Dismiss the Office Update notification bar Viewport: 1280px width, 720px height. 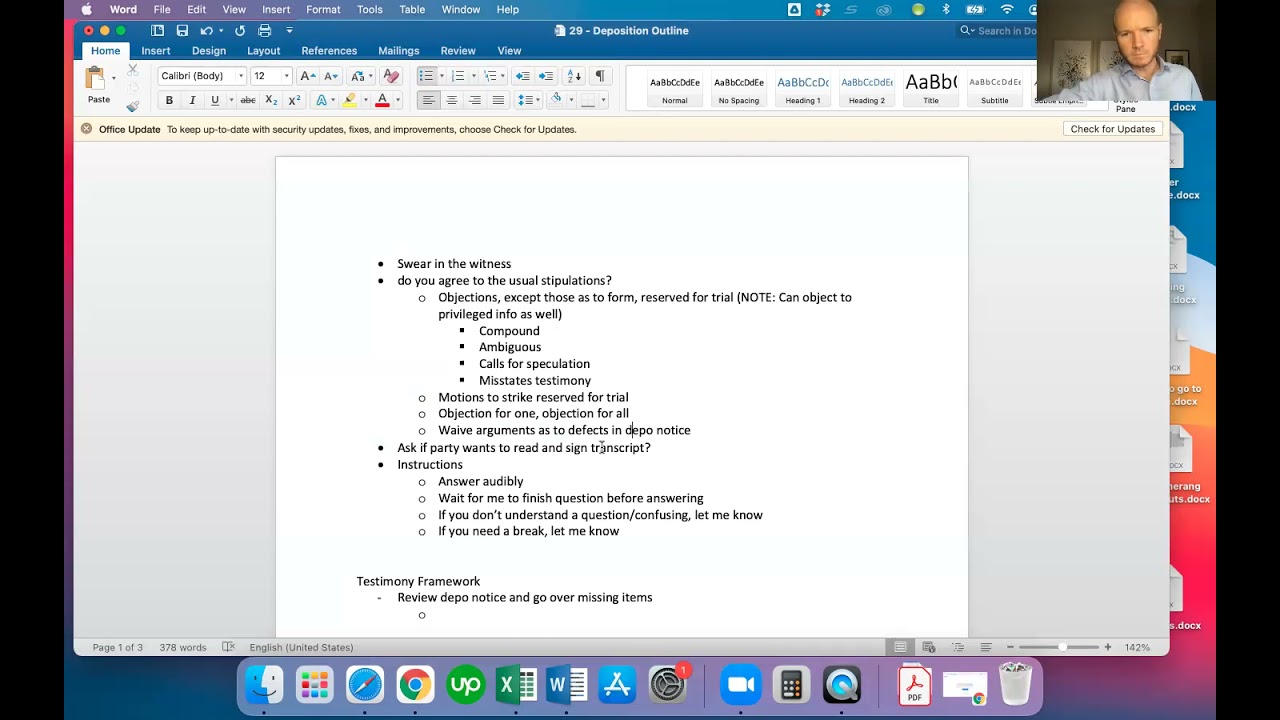point(87,129)
